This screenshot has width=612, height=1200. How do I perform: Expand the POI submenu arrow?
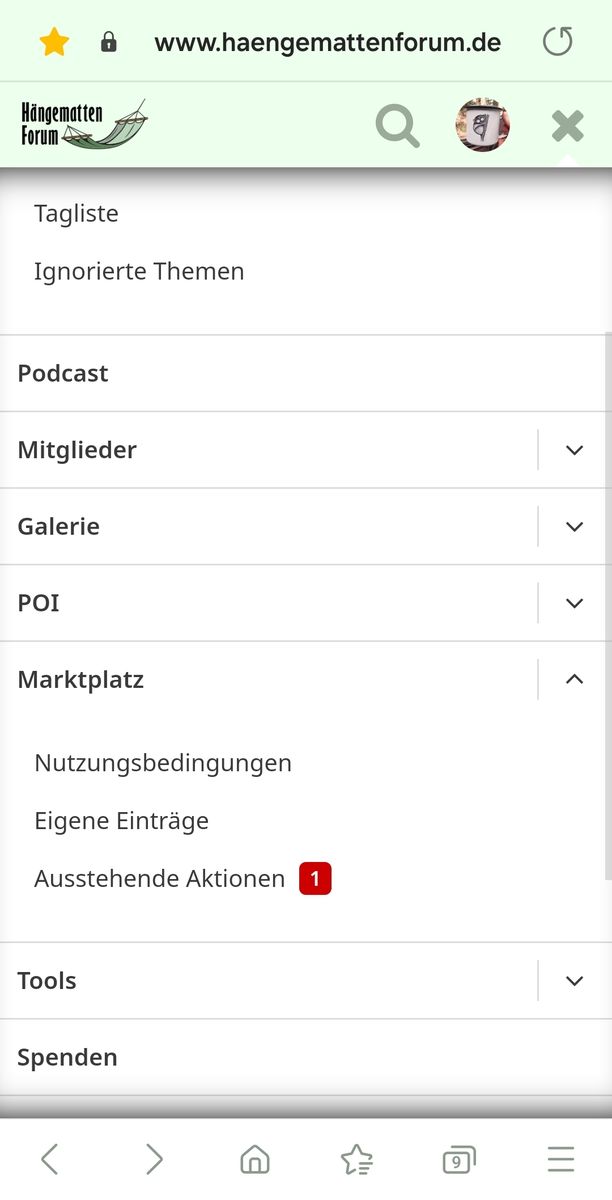[x=574, y=603]
